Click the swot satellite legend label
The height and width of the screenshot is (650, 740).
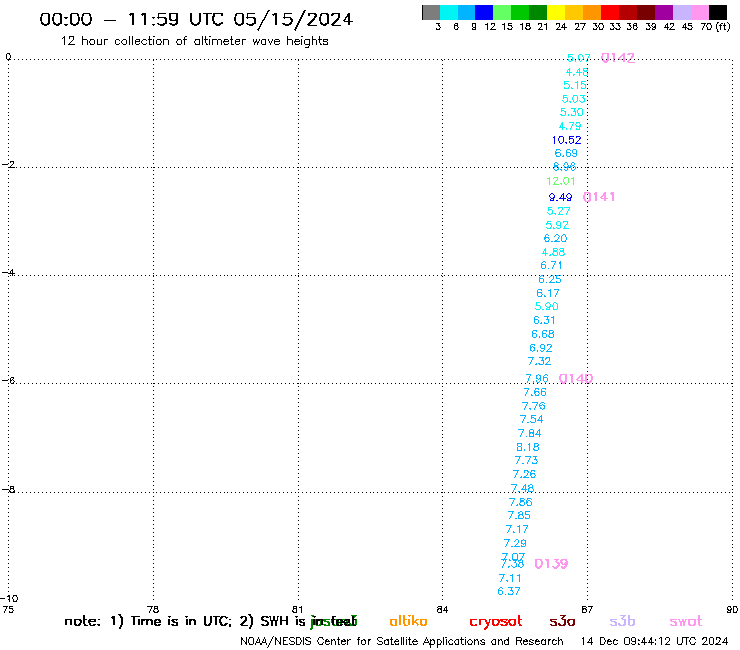pyautogui.click(x=686, y=621)
